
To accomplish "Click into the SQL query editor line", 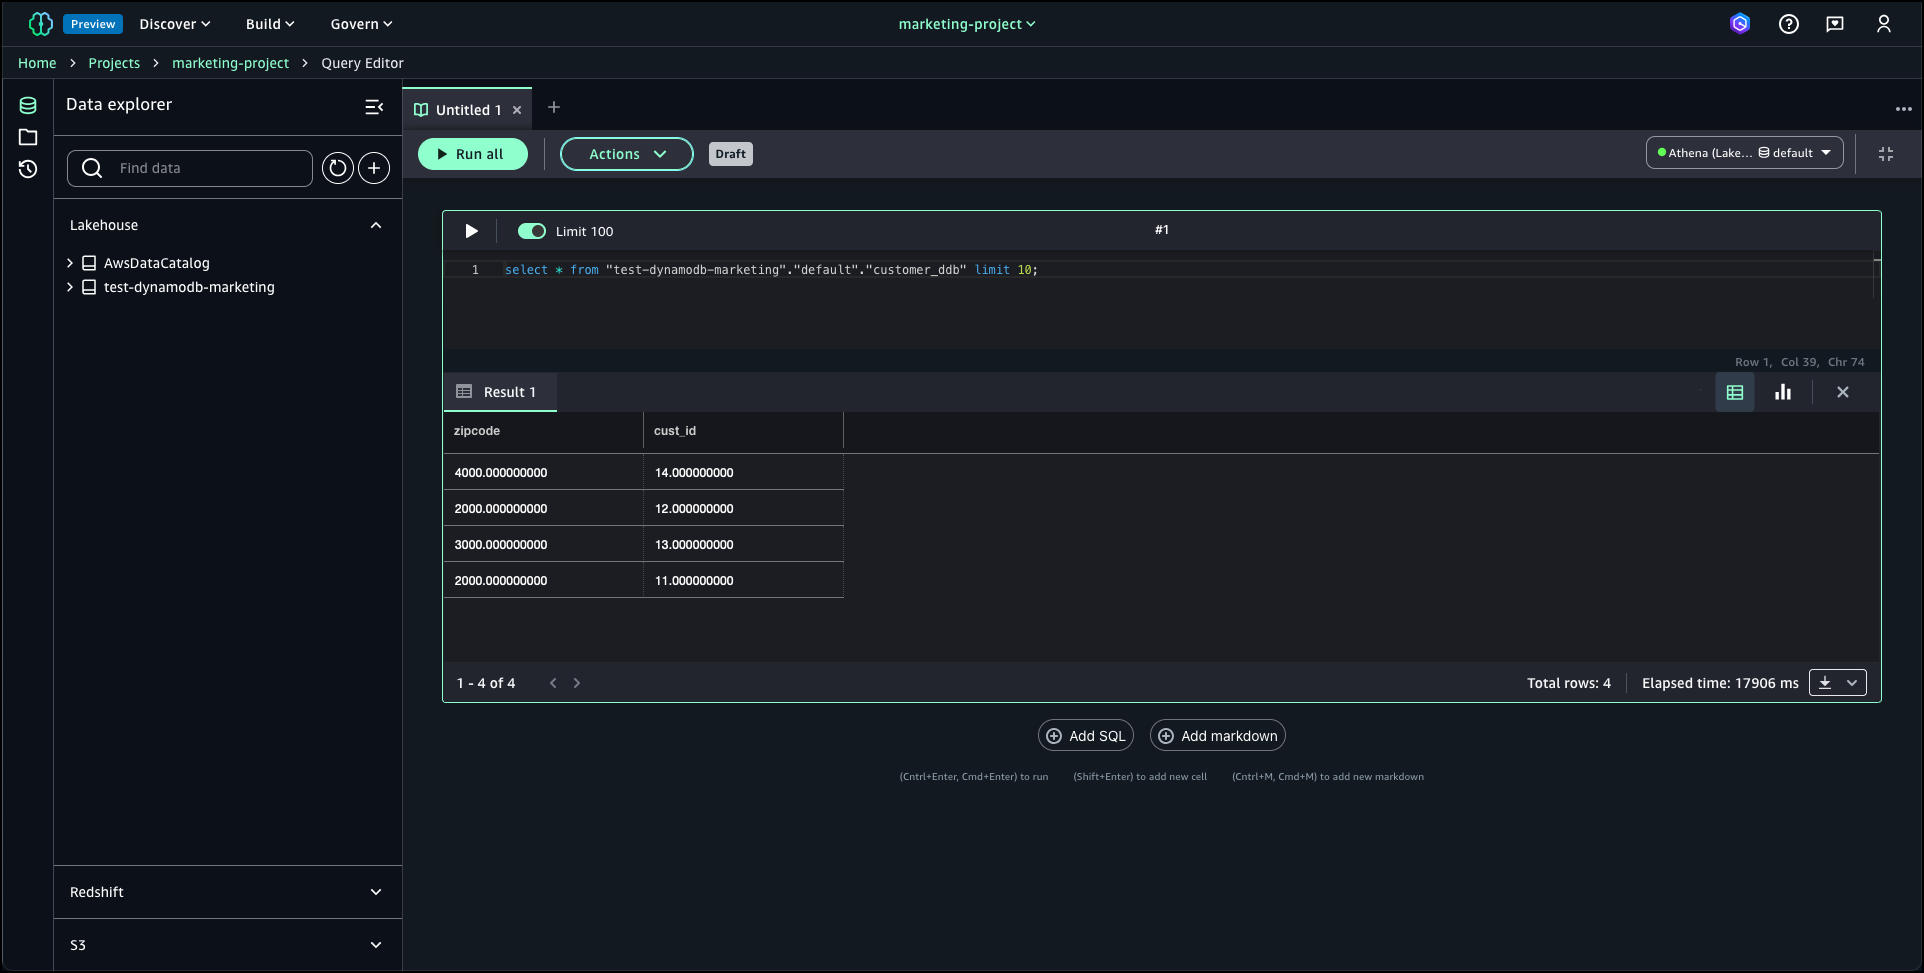I will pos(771,270).
